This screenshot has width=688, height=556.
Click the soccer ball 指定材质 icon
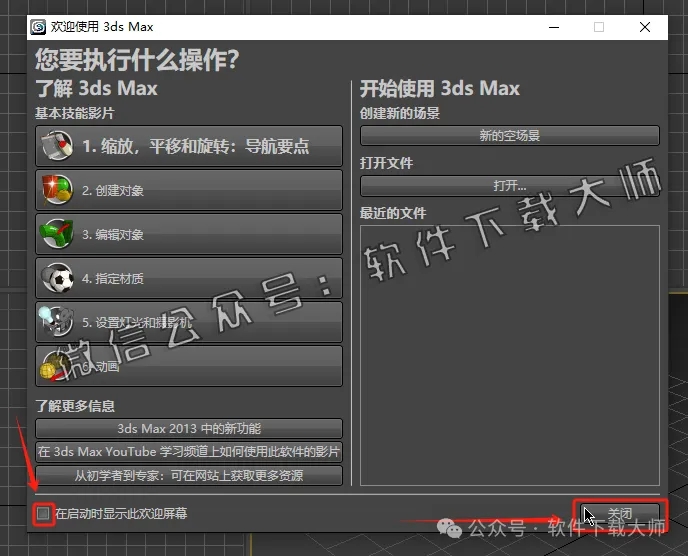tap(57, 278)
